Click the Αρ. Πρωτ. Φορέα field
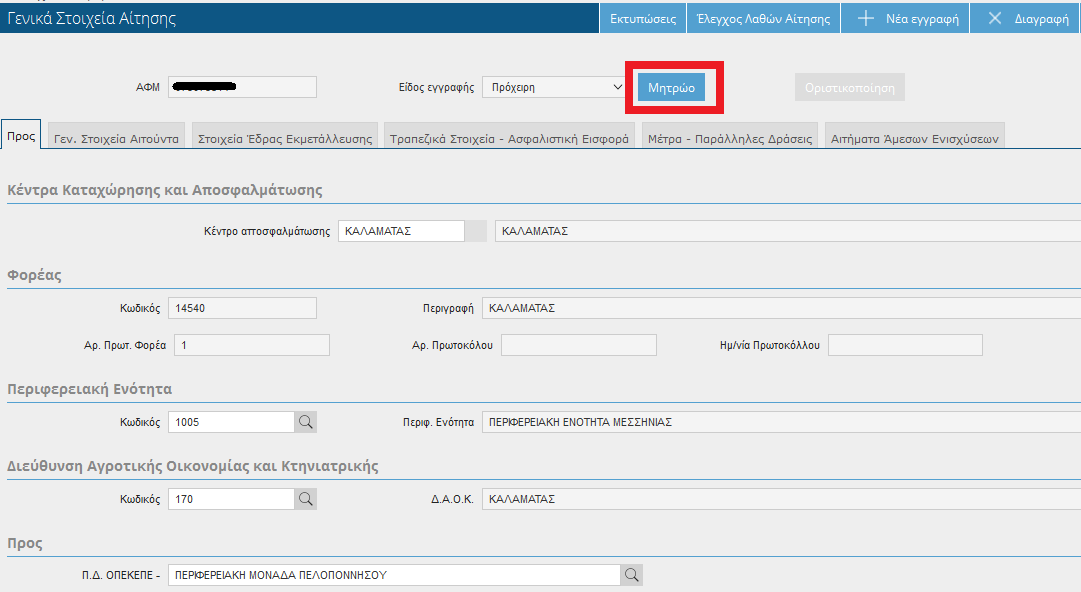This screenshot has height=592, width=1081. click(252, 345)
